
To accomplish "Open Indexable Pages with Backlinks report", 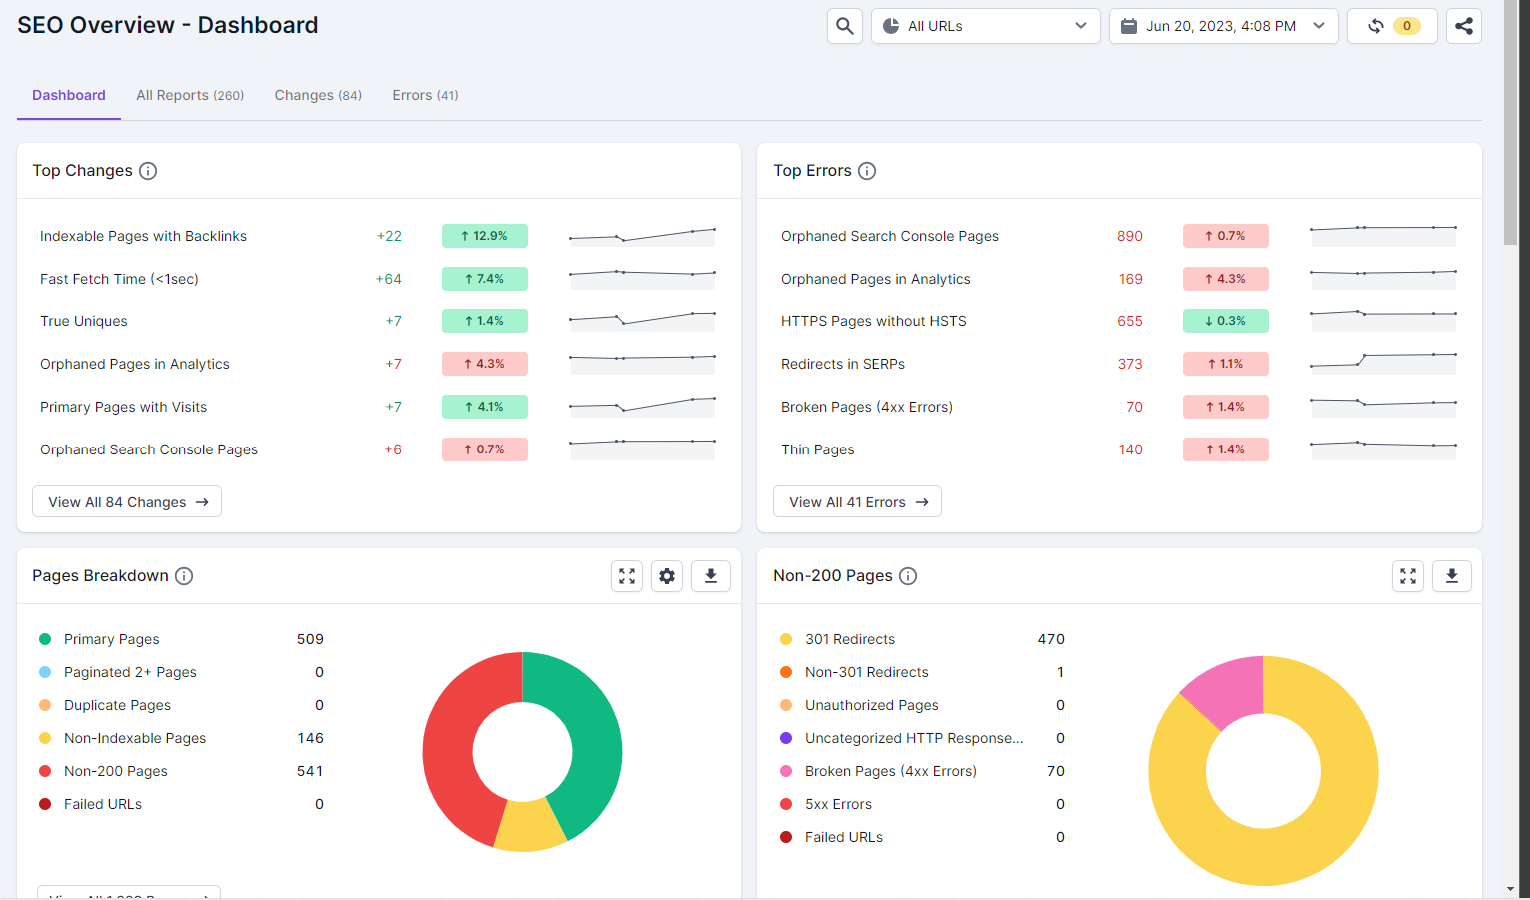I will [x=143, y=236].
